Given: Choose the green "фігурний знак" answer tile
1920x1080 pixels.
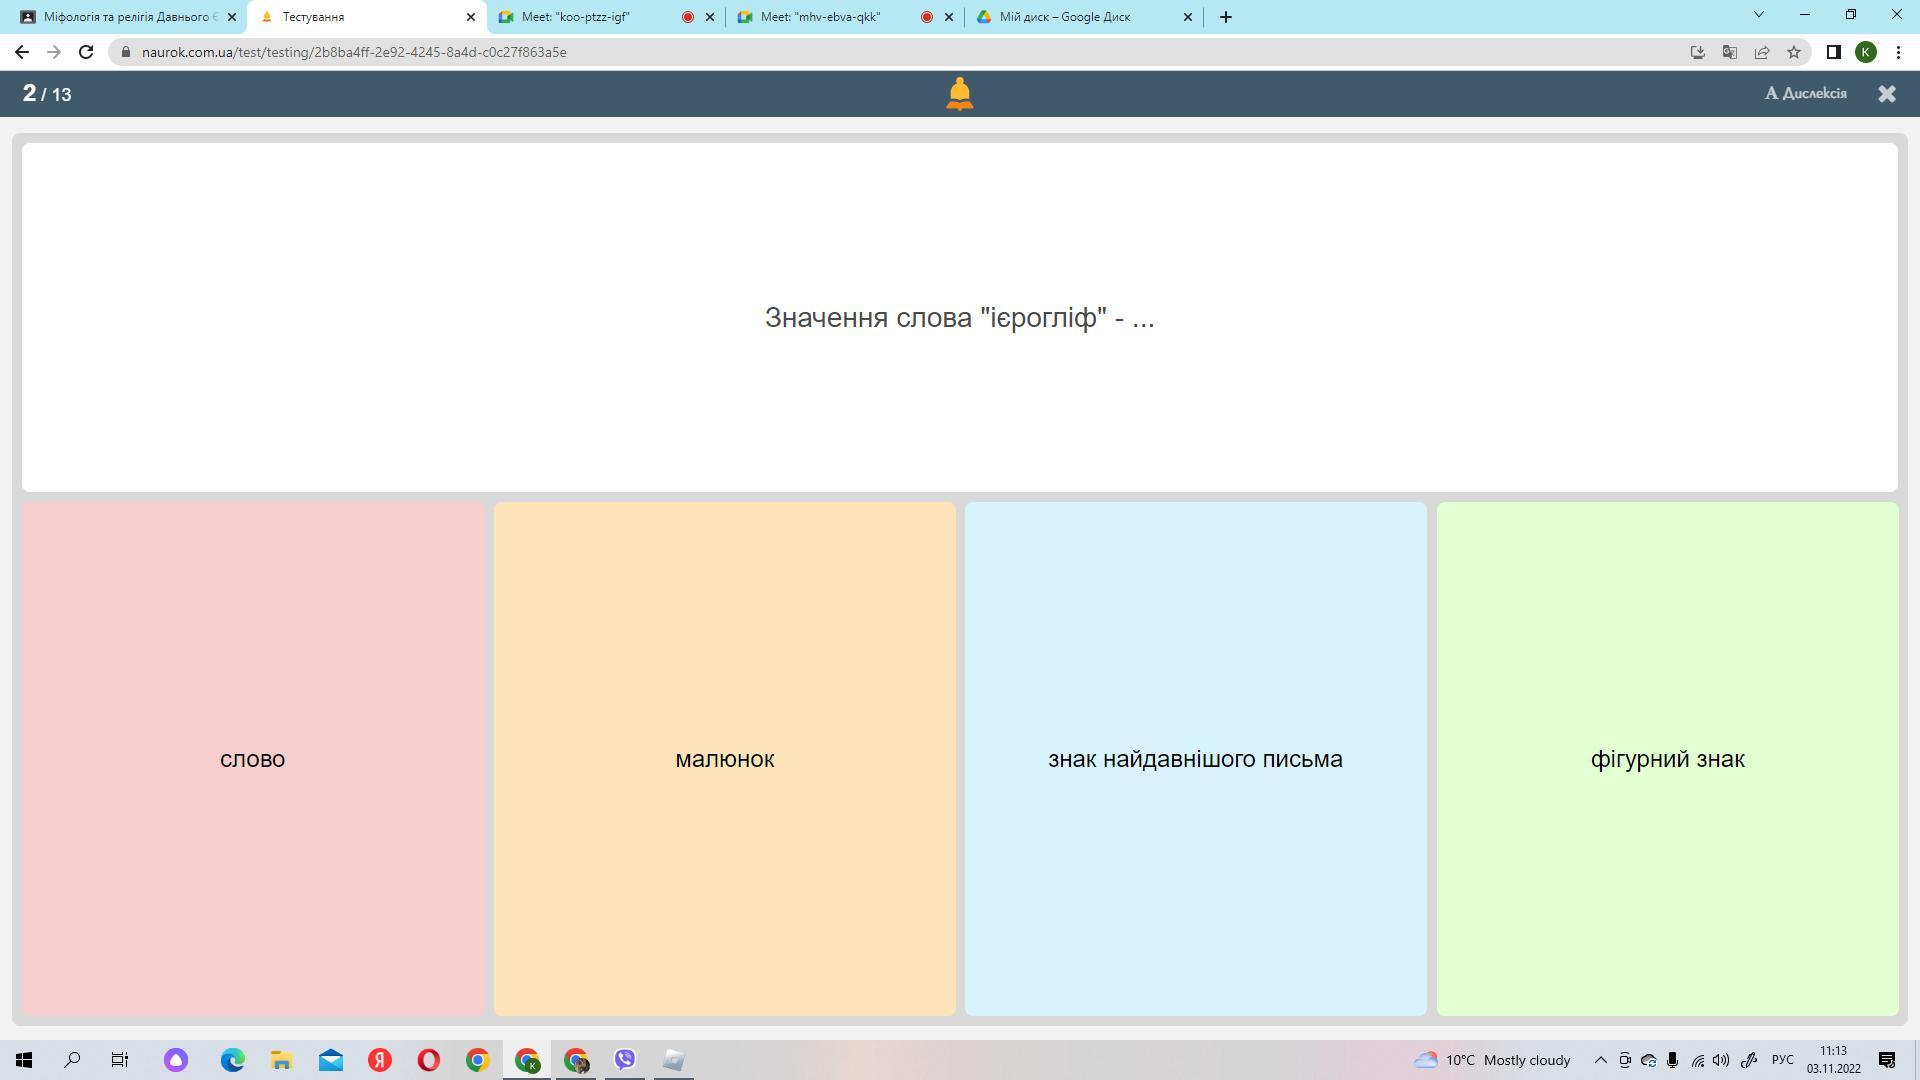Looking at the screenshot, I should tap(1667, 759).
